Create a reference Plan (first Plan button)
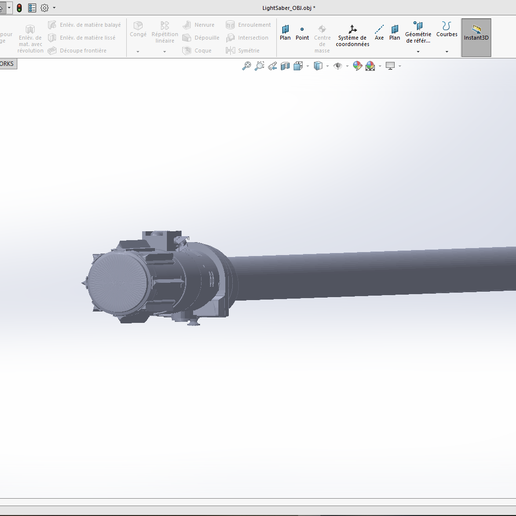 (x=285, y=33)
